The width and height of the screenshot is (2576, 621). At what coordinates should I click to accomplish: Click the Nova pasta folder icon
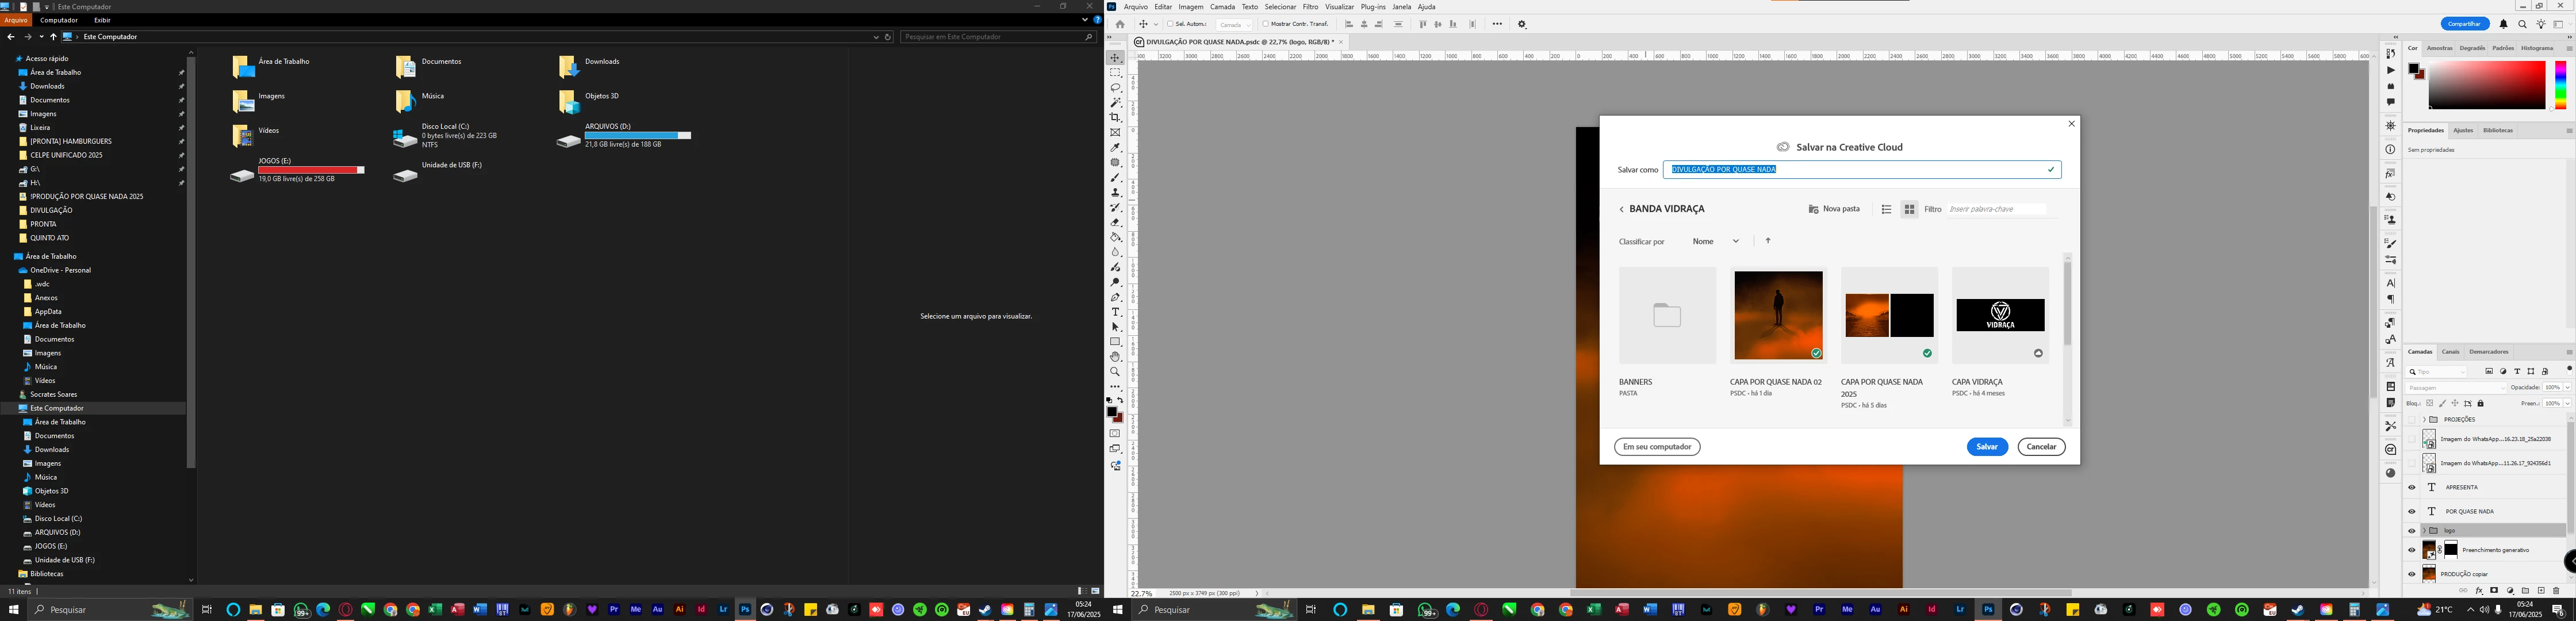[x=1813, y=209]
